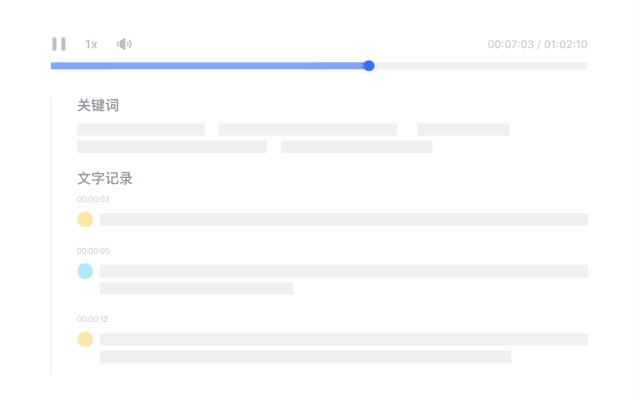Click the blue speaker avatar at 00:00:05
This screenshot has width=639, height=399.
pos(85,271)
